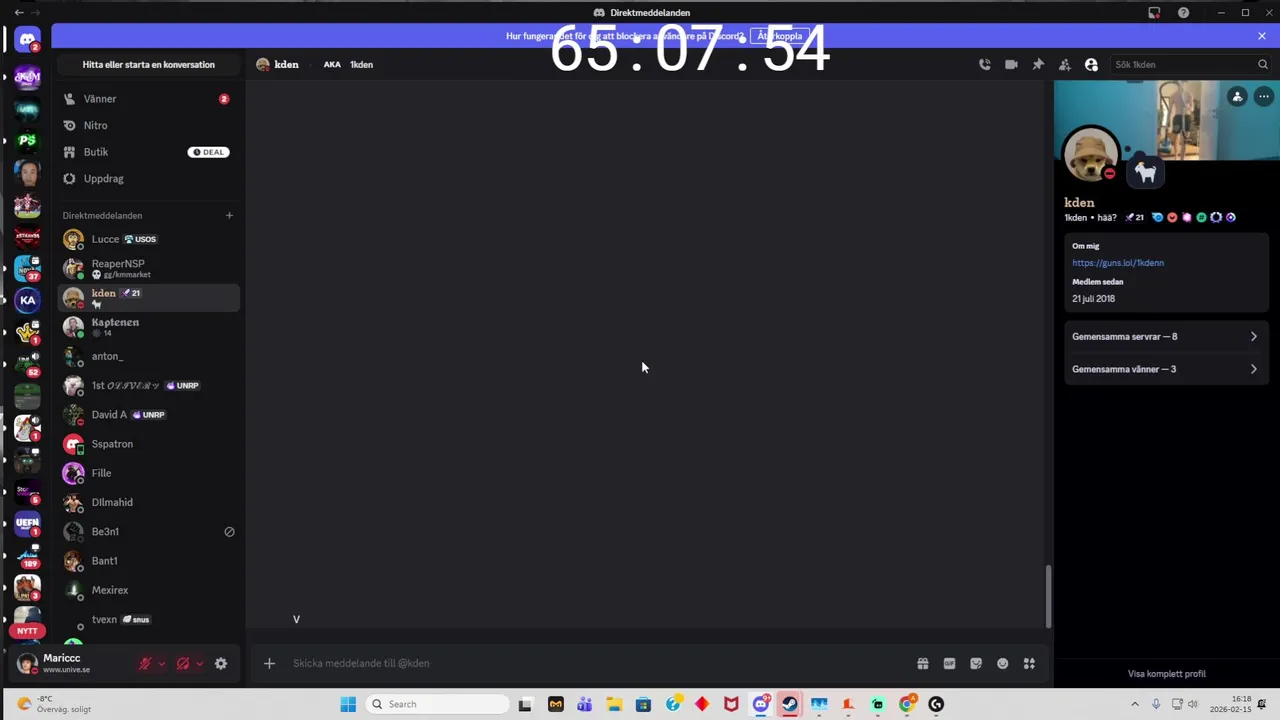Open the Discord inbox icon
Viewport: 1280px width, 720px height.
pos(1154,13)
